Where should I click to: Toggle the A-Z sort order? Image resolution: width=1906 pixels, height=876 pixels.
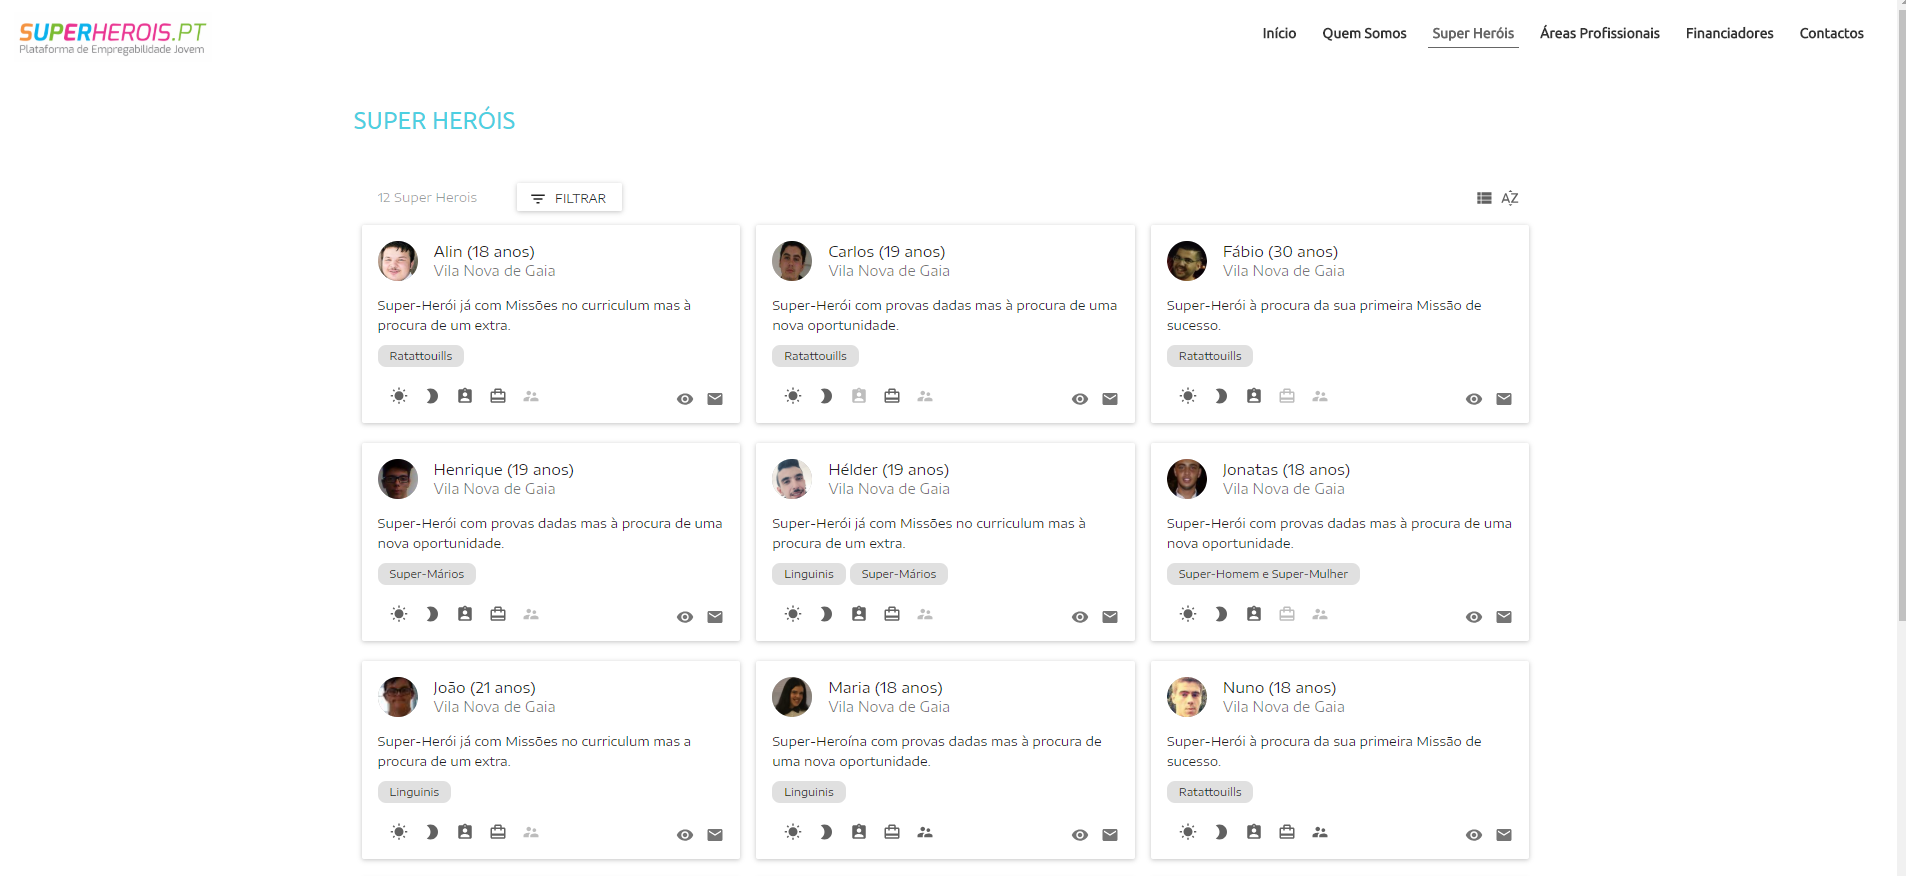(1510, 198)
